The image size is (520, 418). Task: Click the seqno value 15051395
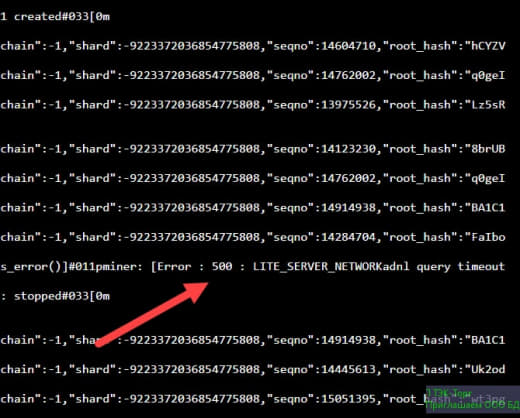pos(349,399)
